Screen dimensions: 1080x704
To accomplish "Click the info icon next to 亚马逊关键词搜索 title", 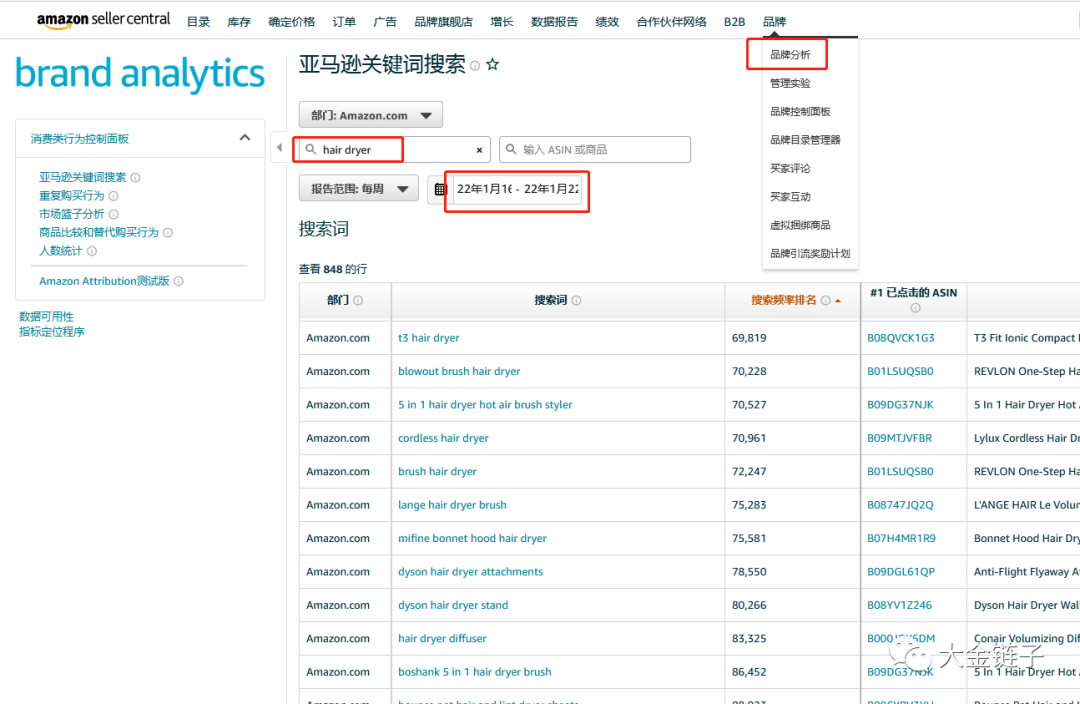I will tap(475, 66).
